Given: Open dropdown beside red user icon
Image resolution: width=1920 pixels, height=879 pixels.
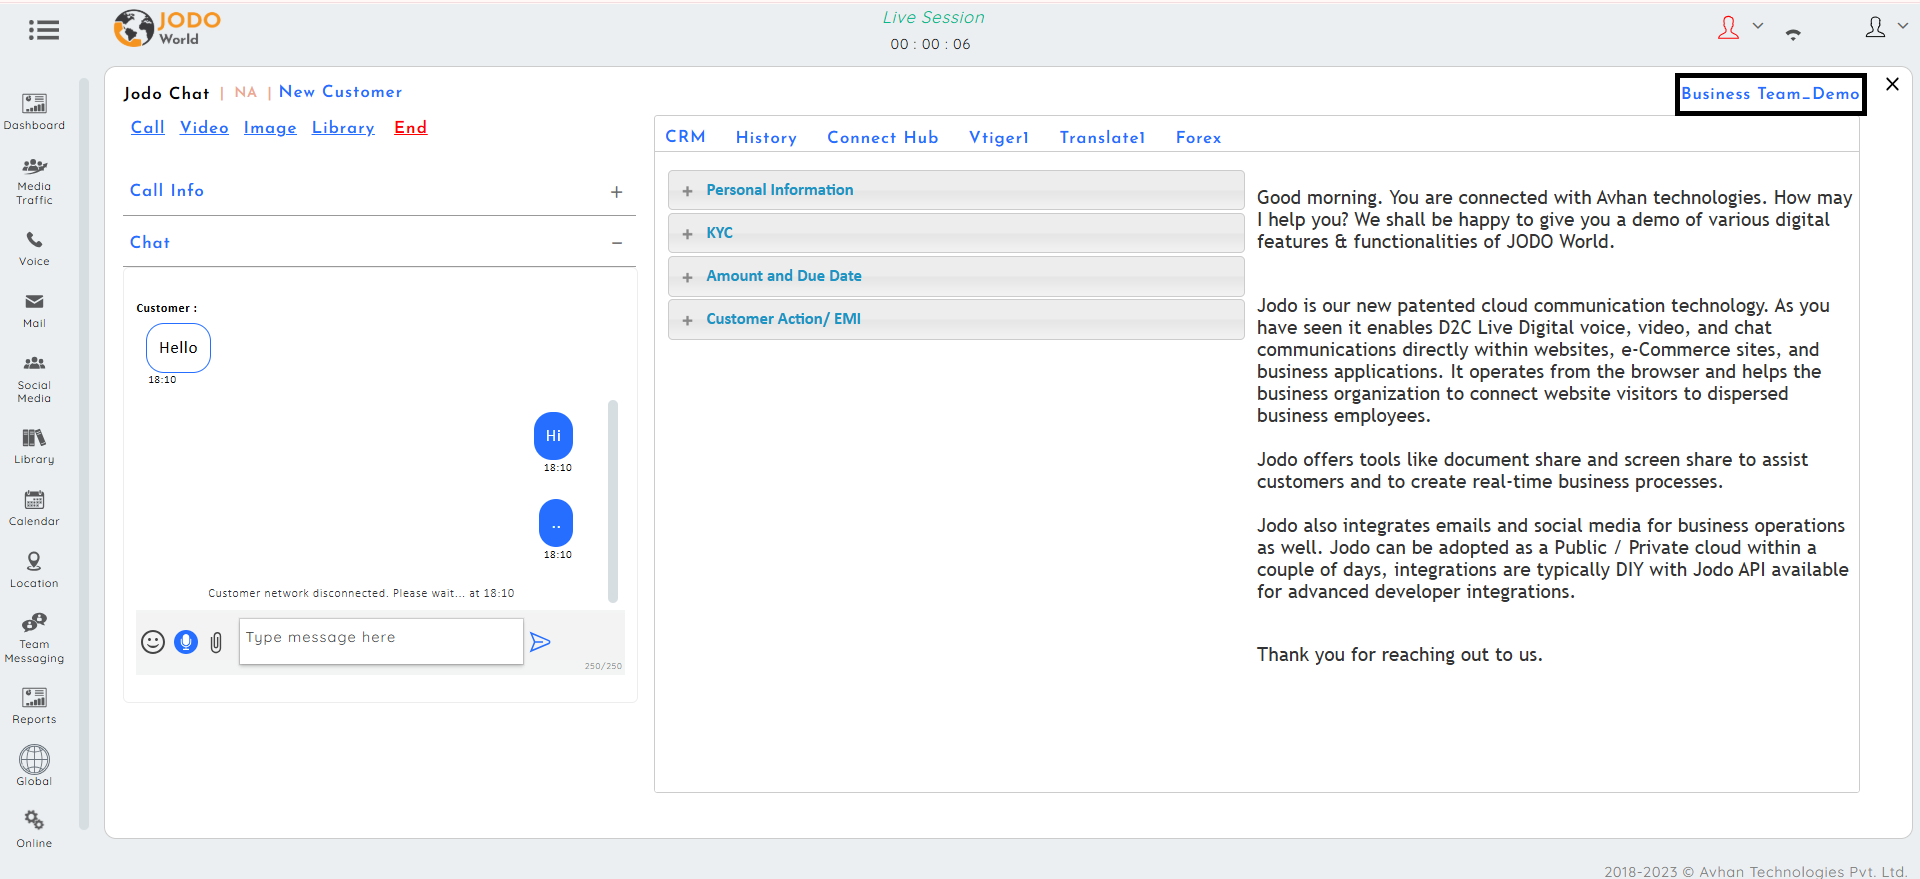Looking at the screenshot, I should coord(1758,26).
